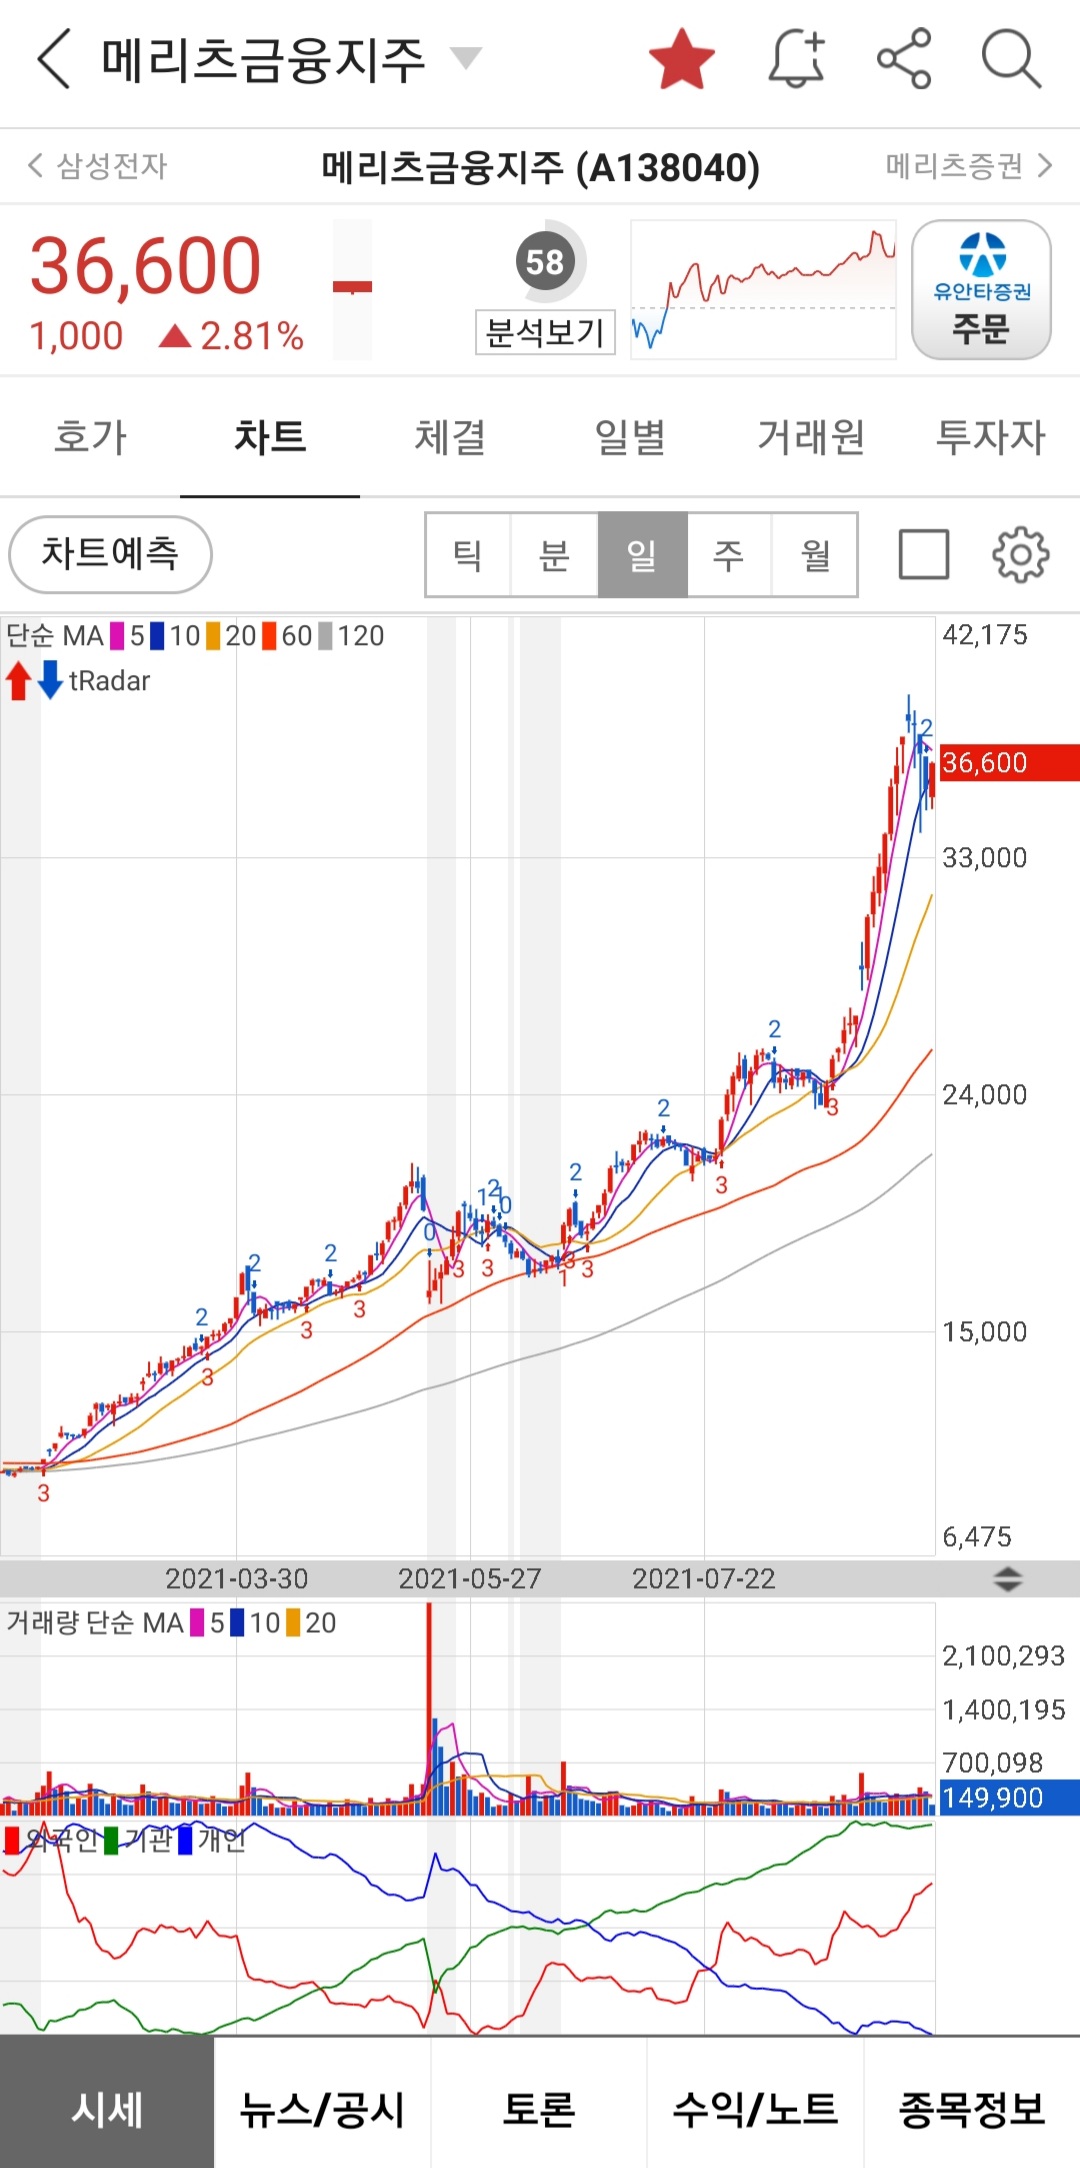Image resolution: width=1080 pixels, height=2168 pixels.
Task: Switch to the 거래원 tab
Action: [x=810, y=437]
